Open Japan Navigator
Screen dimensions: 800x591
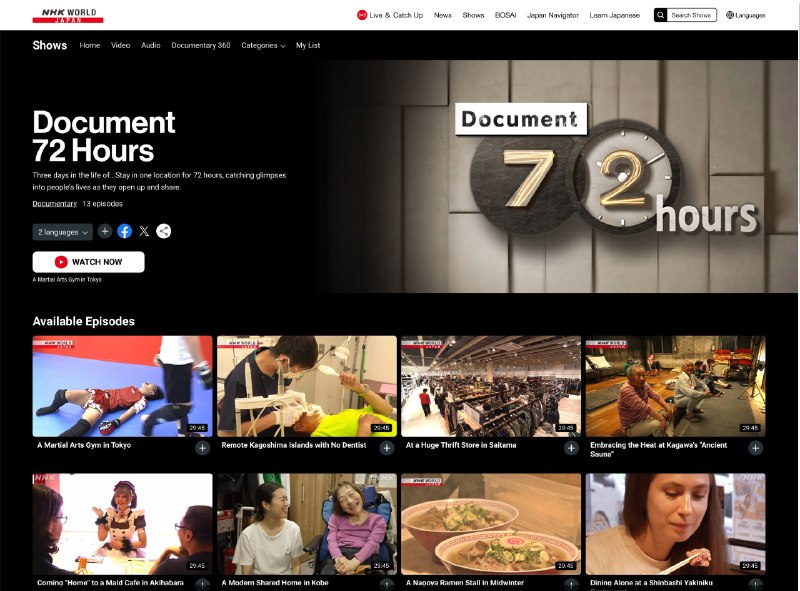pos(553,15)
